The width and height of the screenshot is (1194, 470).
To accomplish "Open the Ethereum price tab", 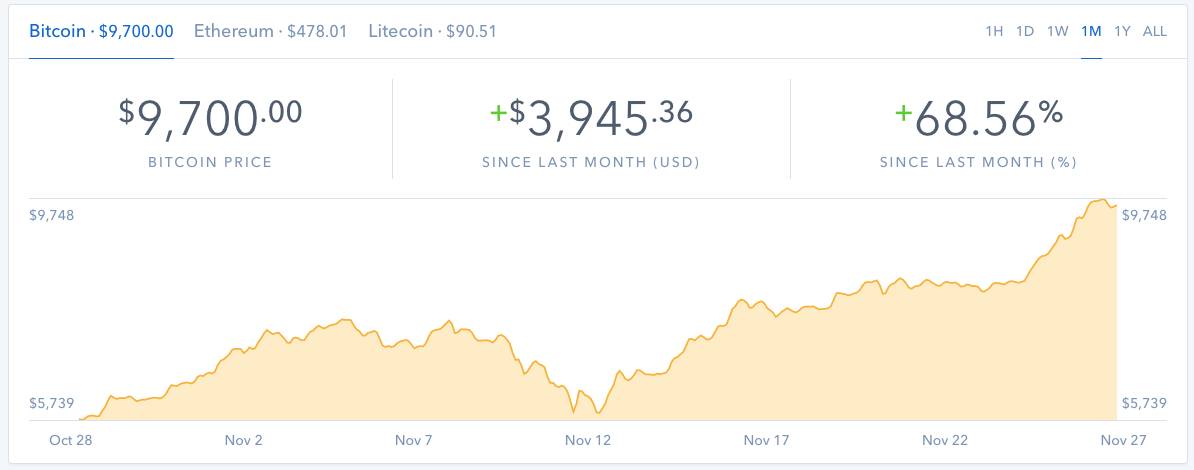I will (x=270, y=31).
